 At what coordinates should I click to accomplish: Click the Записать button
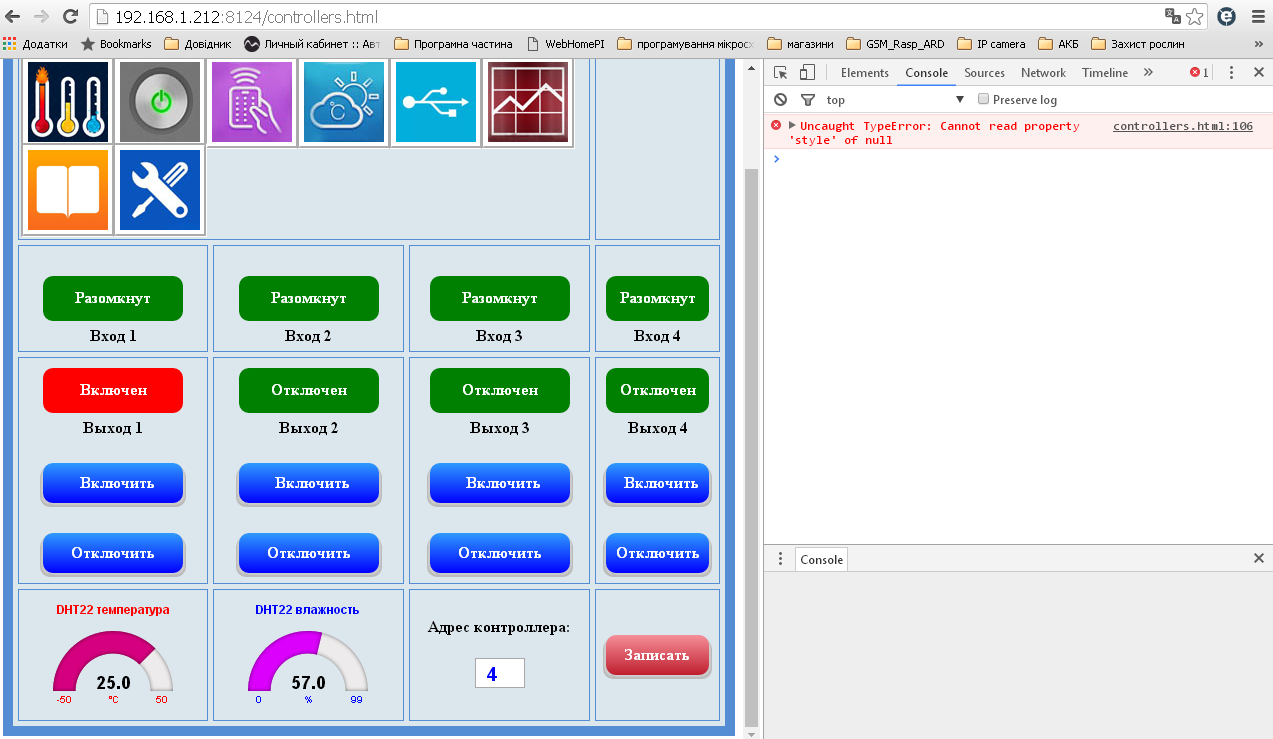(658, 656)
